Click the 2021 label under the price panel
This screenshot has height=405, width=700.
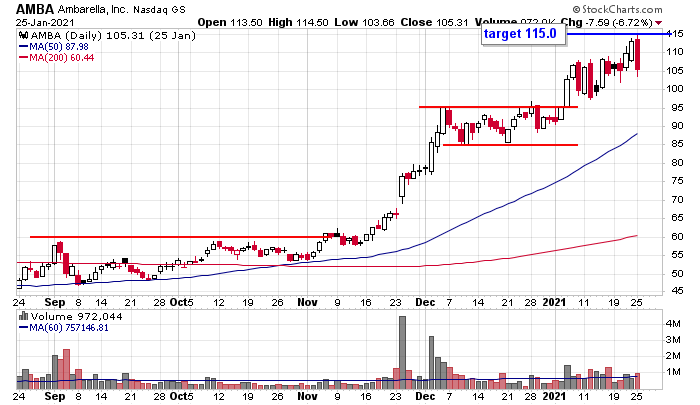[554, 302]
